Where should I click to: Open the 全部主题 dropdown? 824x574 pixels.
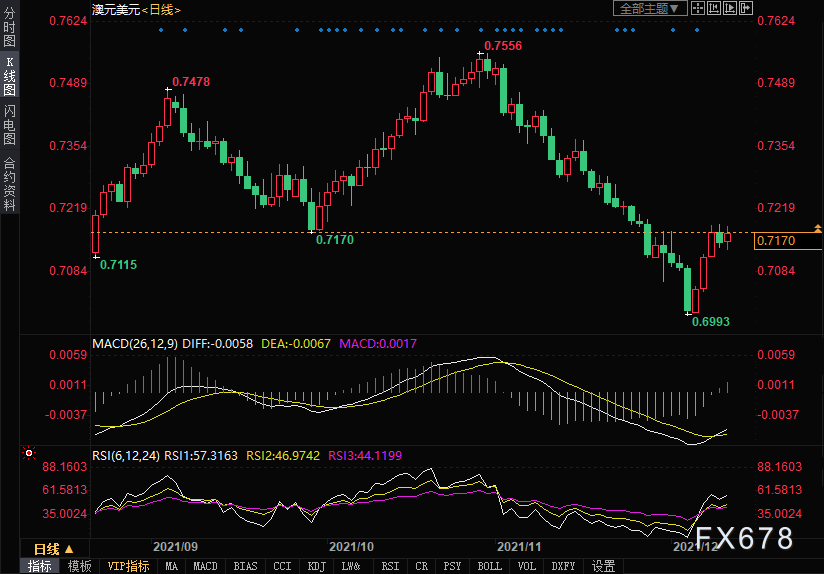(x=649, y=9)
